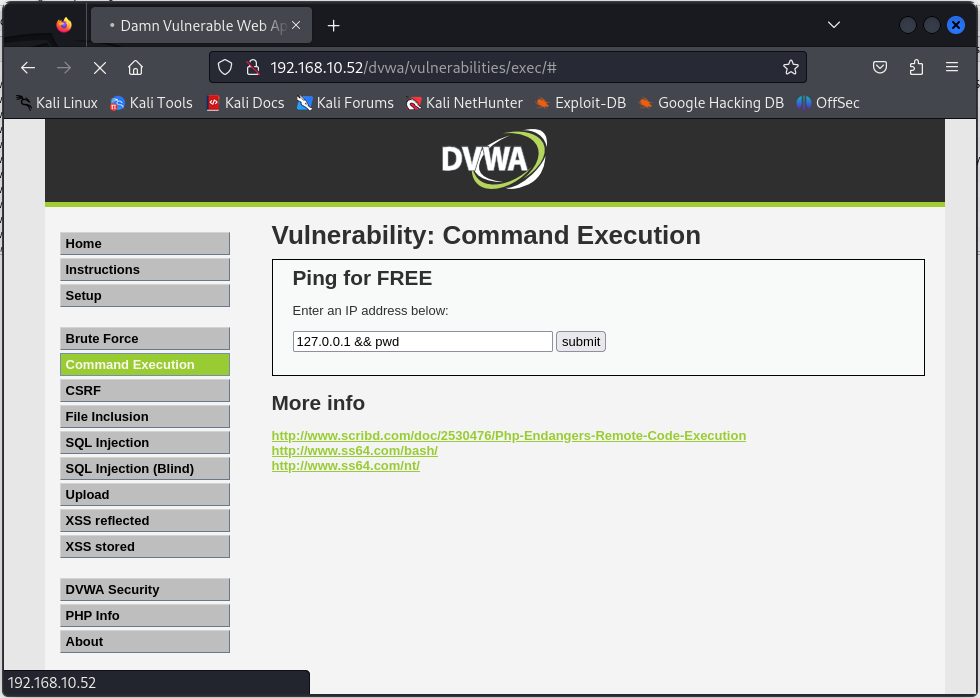Open the Kali Linux bookmark
This screenshot has width=980, height=698.
pos(57,102)
